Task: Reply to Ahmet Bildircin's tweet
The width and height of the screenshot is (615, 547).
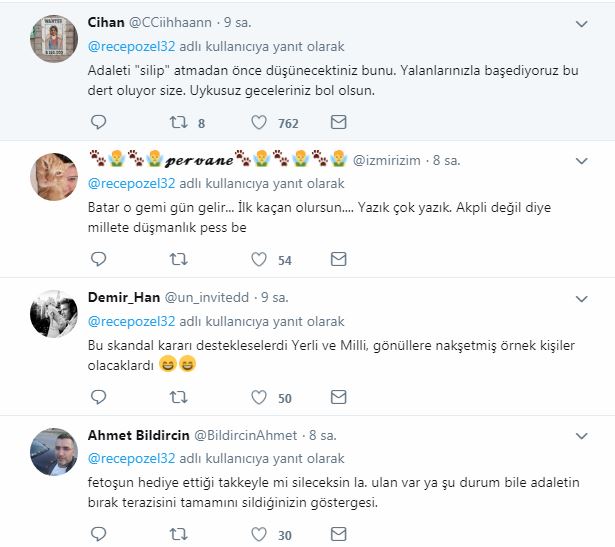Action: [x=98, y=534]
